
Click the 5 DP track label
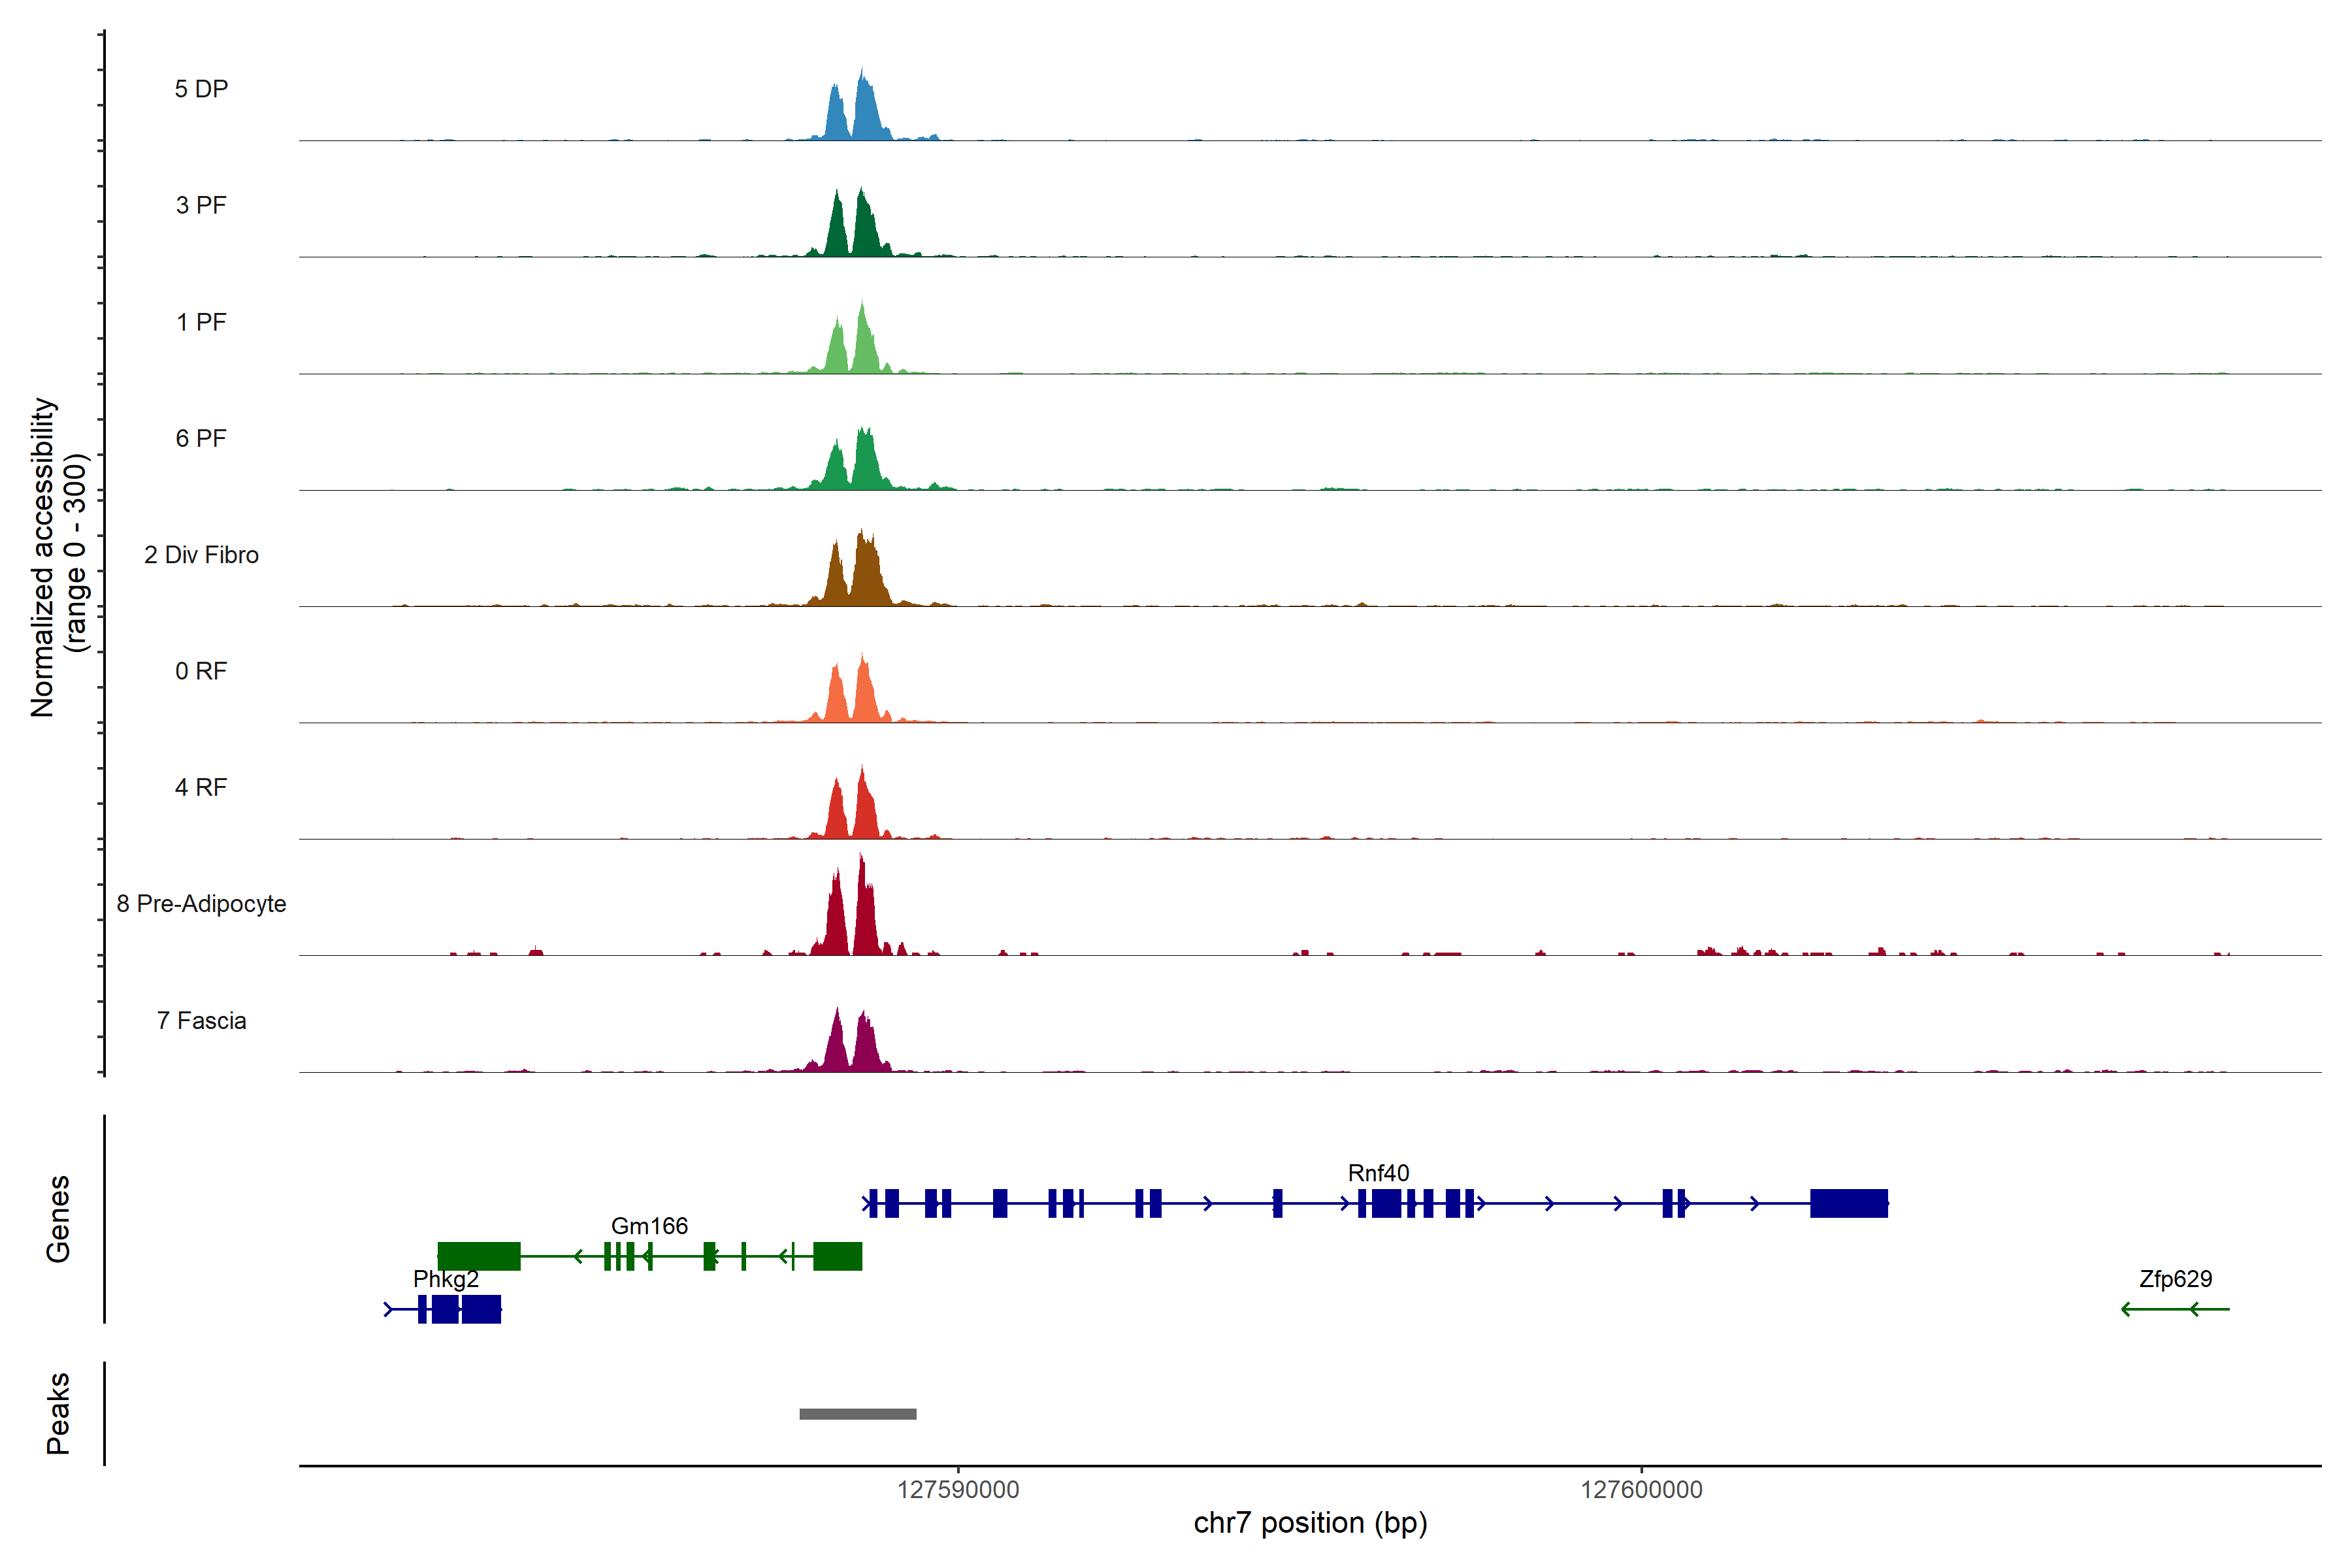[x=201, y=89]
